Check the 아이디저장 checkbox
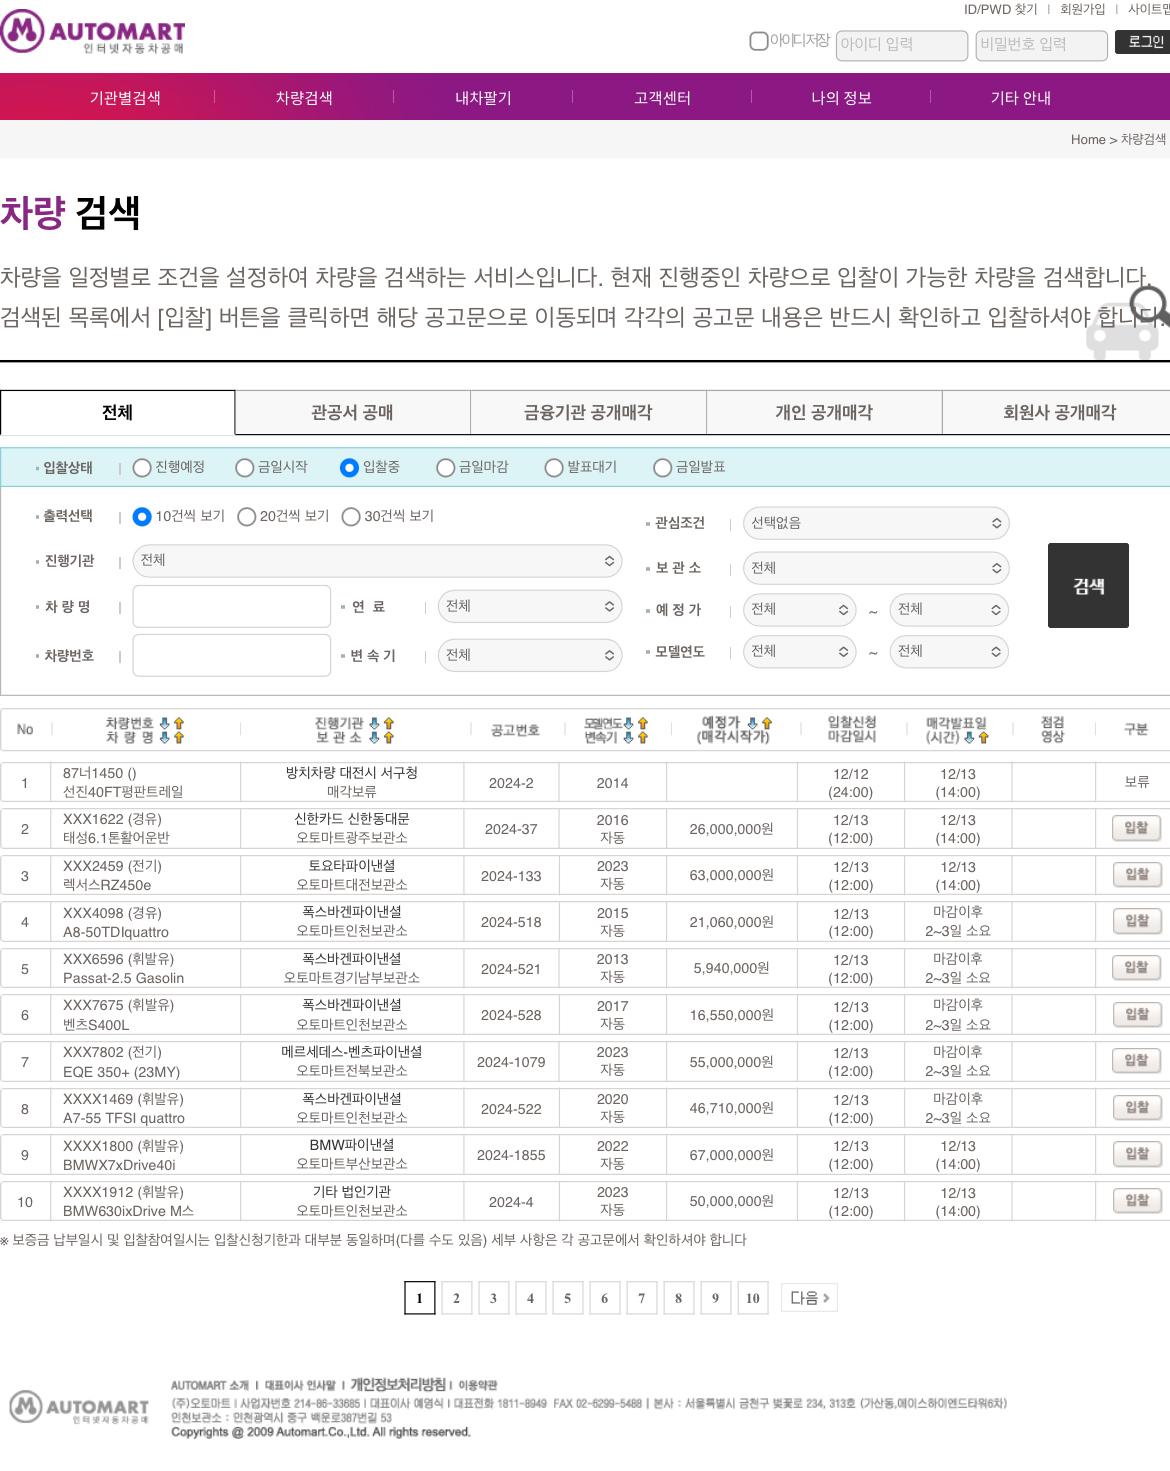 (x=759, y=41)
